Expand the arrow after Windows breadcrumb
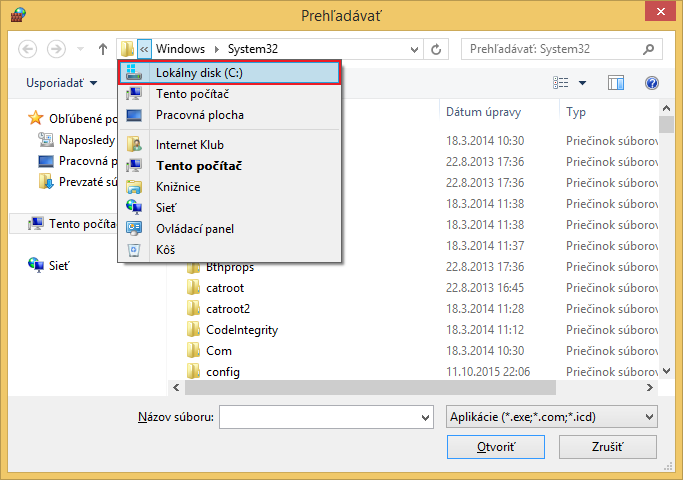The height and width of the screenshot is (480, 683). click(216, 49)
